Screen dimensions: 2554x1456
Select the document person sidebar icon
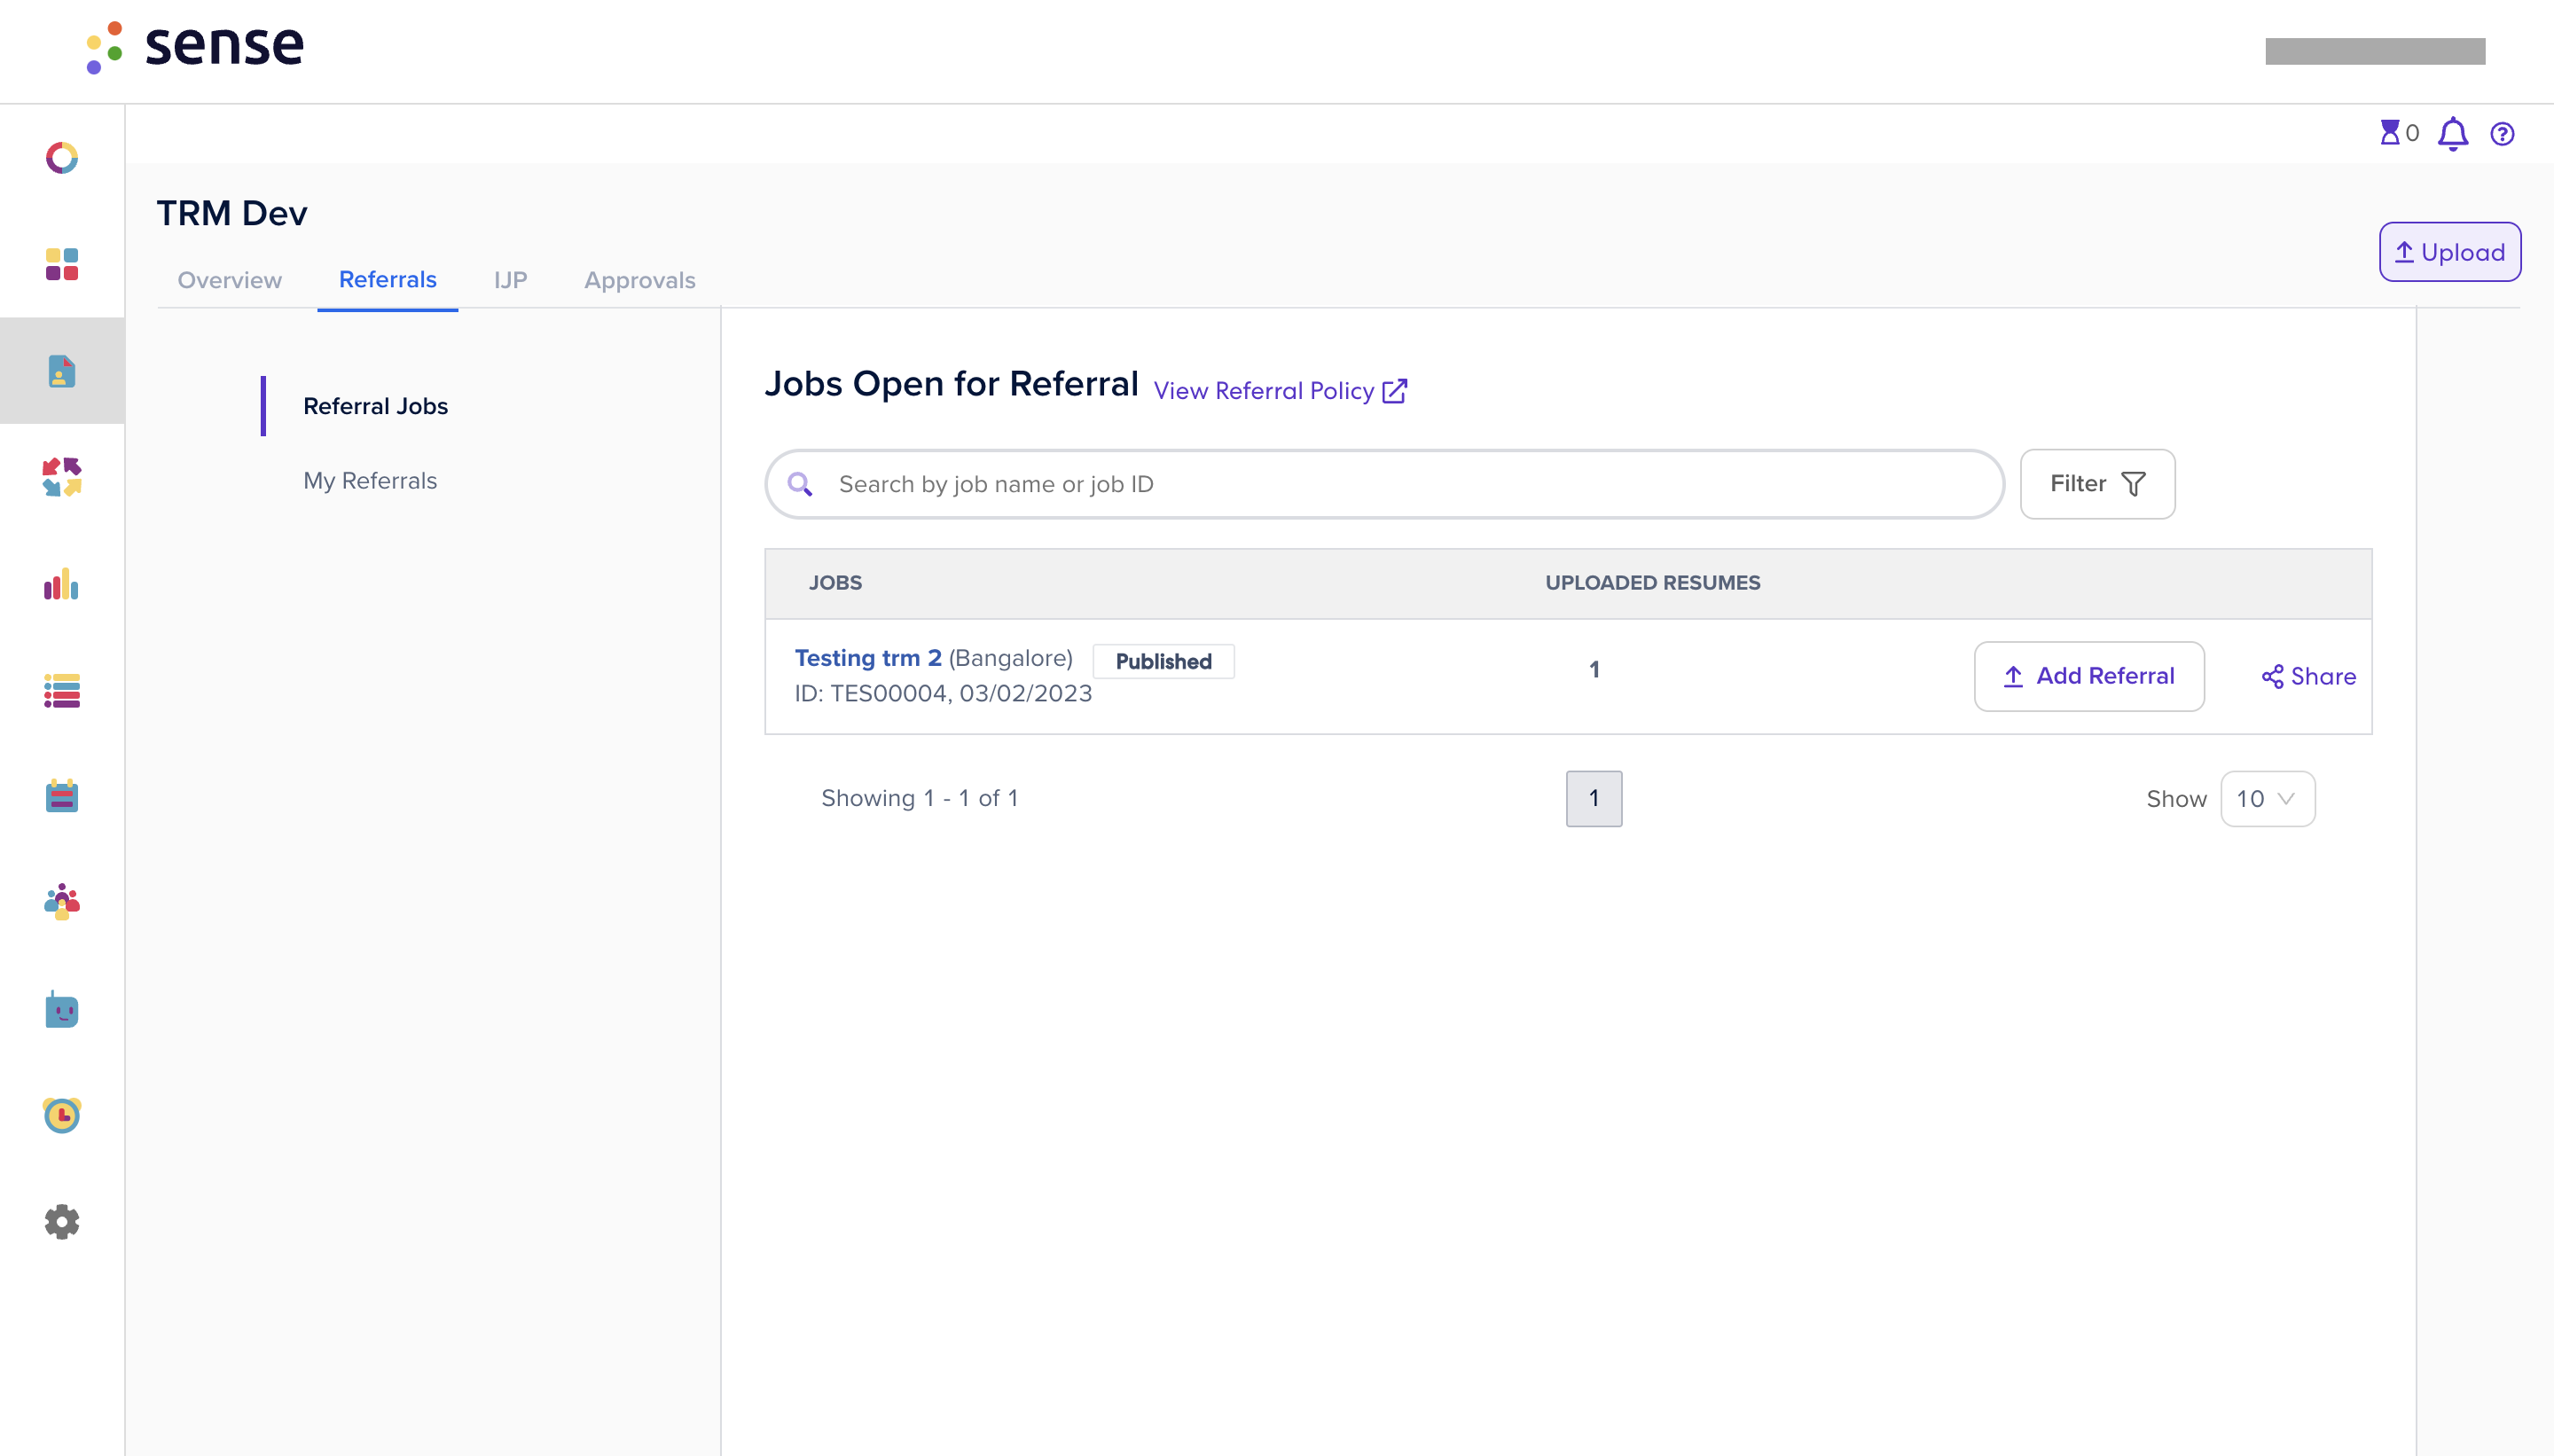[62, 371]
